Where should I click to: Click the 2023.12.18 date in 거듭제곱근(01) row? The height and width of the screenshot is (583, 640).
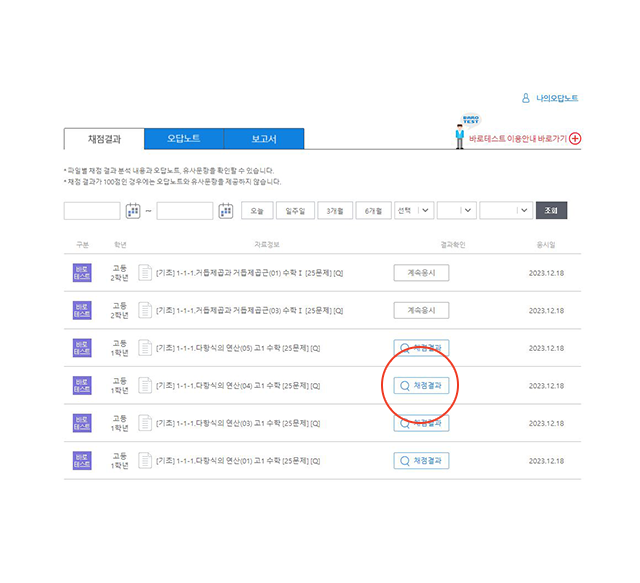pos(547,273)
